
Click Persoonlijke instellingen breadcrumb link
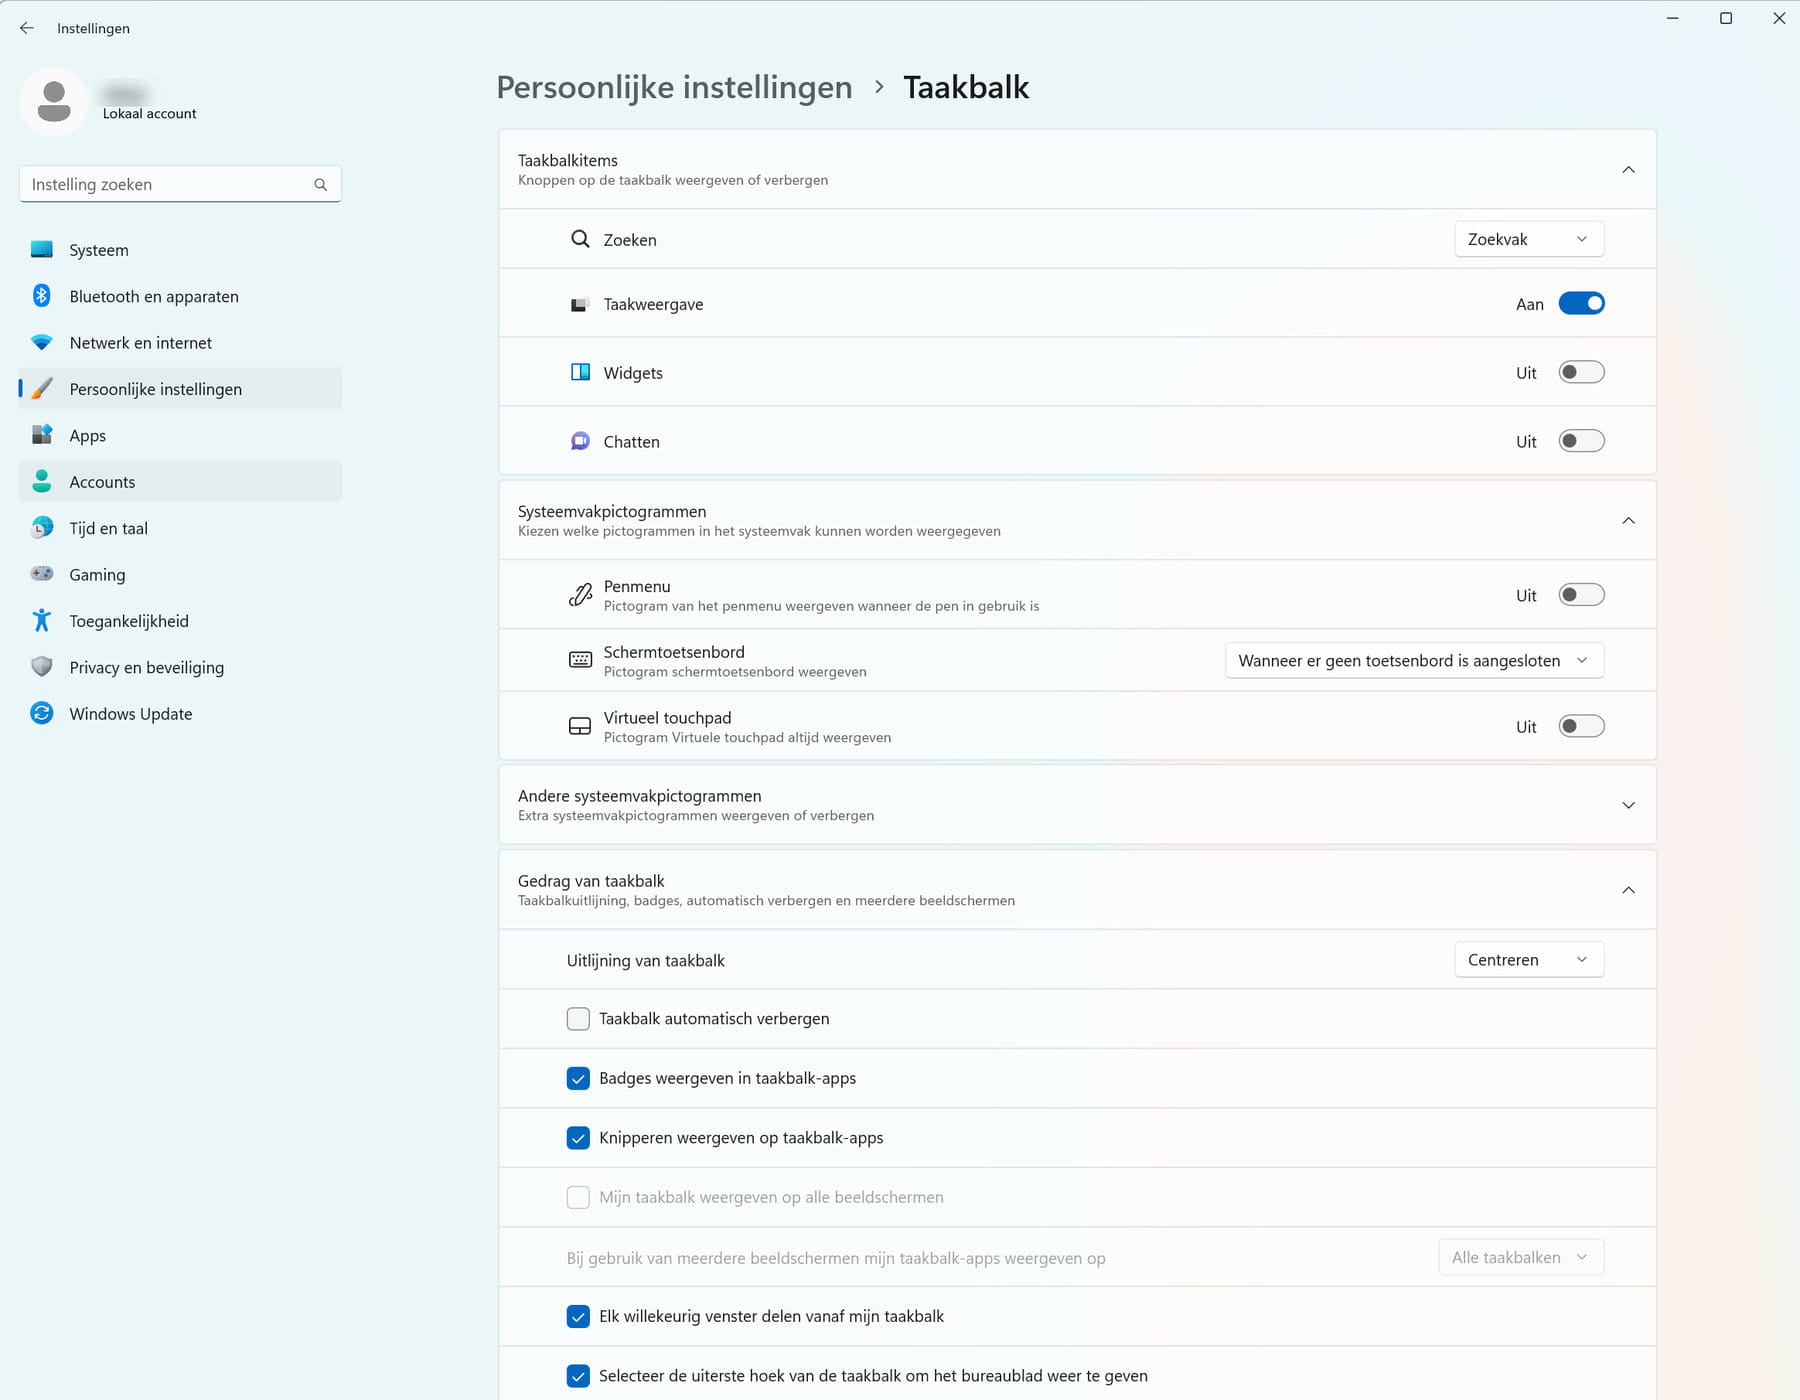click(674, 88)
